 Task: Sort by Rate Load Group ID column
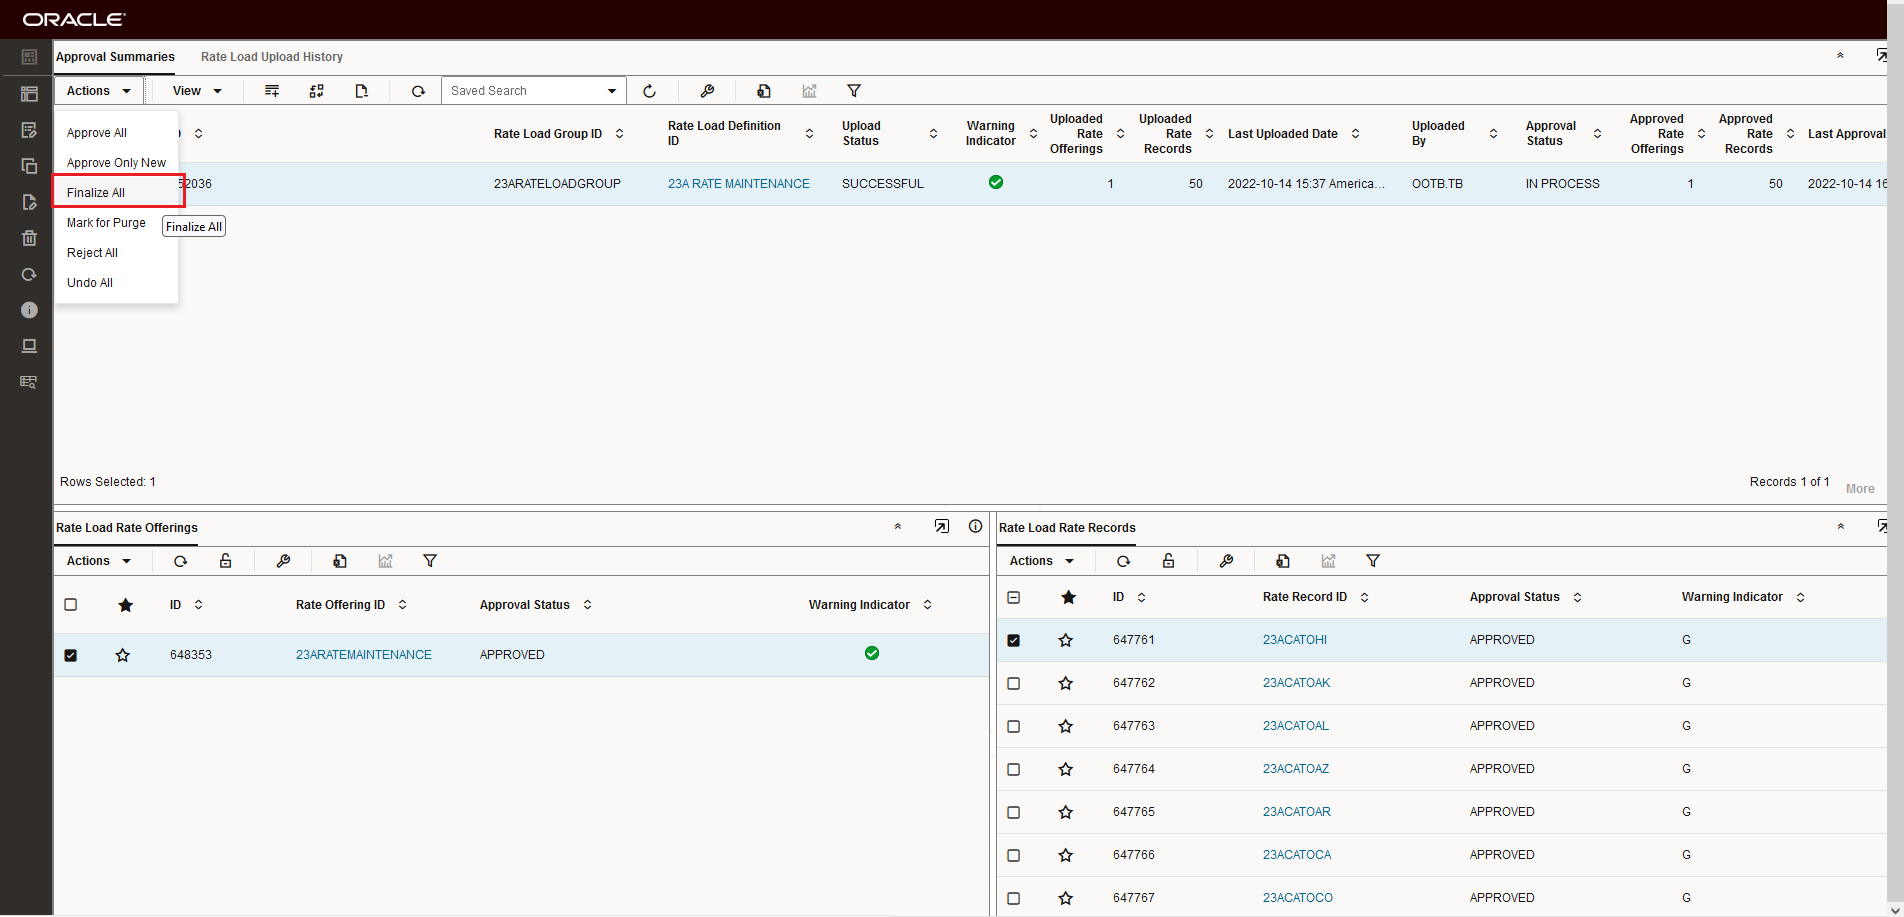[619, 134]
